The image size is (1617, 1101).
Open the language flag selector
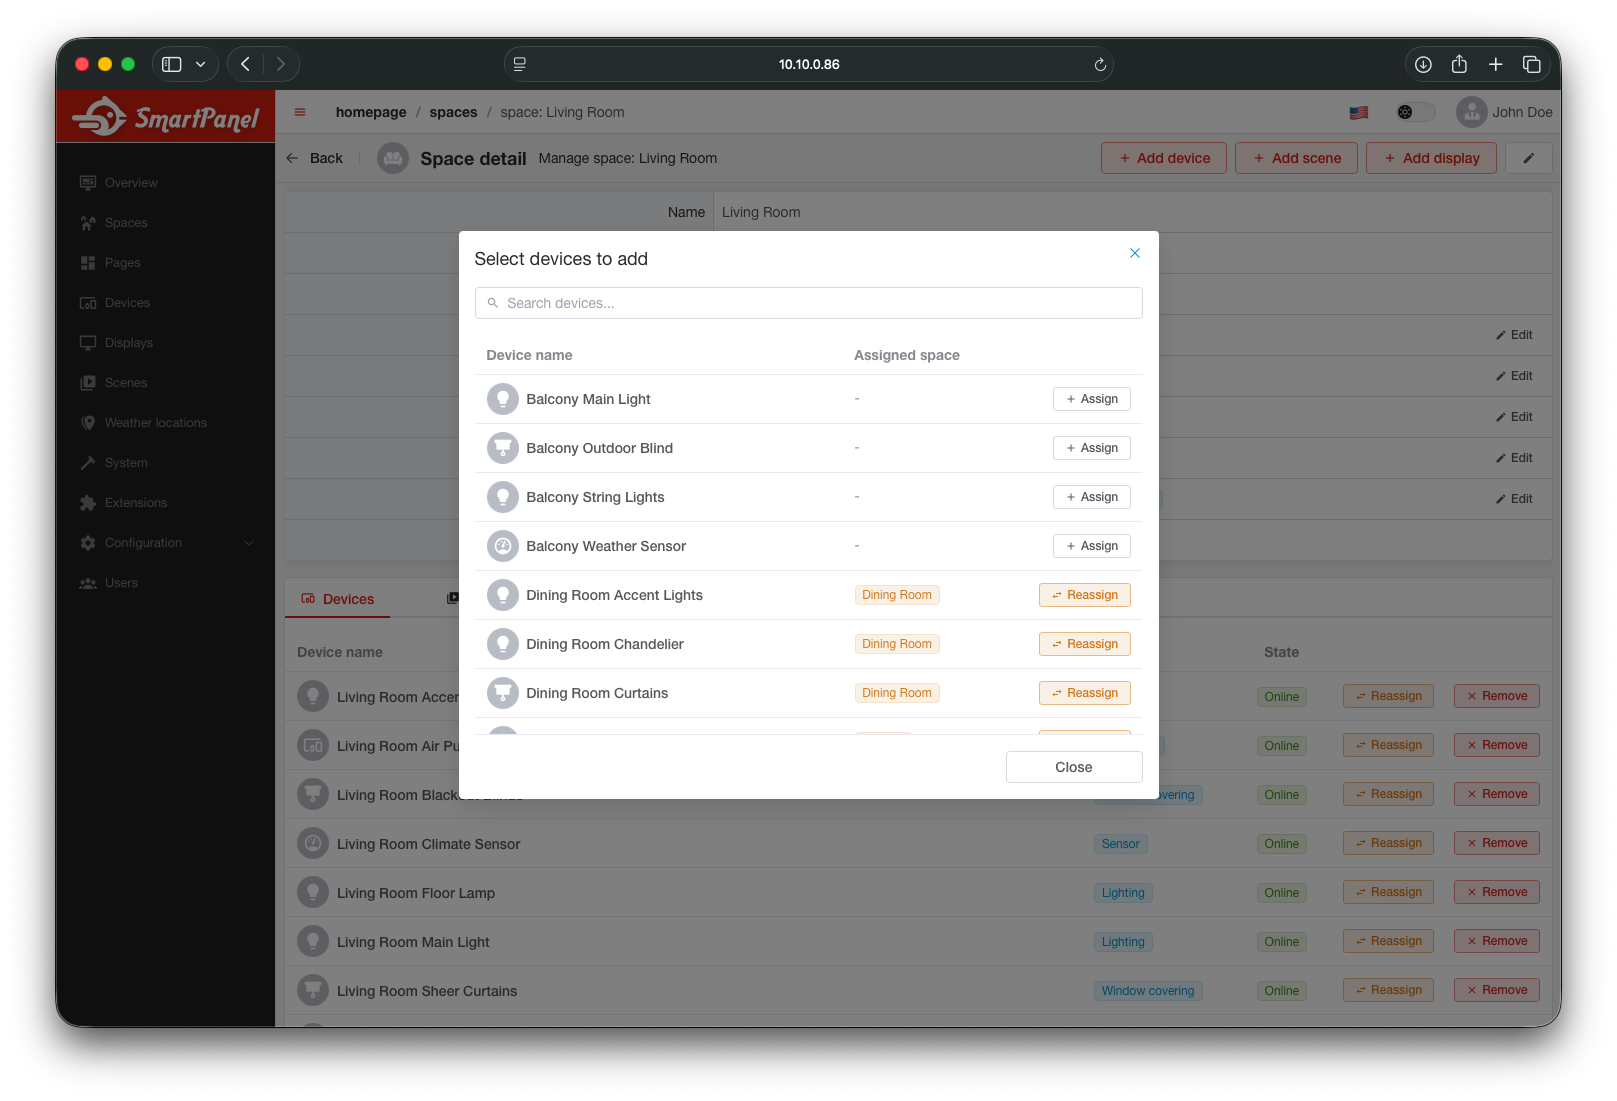[x=1358, y=113]
